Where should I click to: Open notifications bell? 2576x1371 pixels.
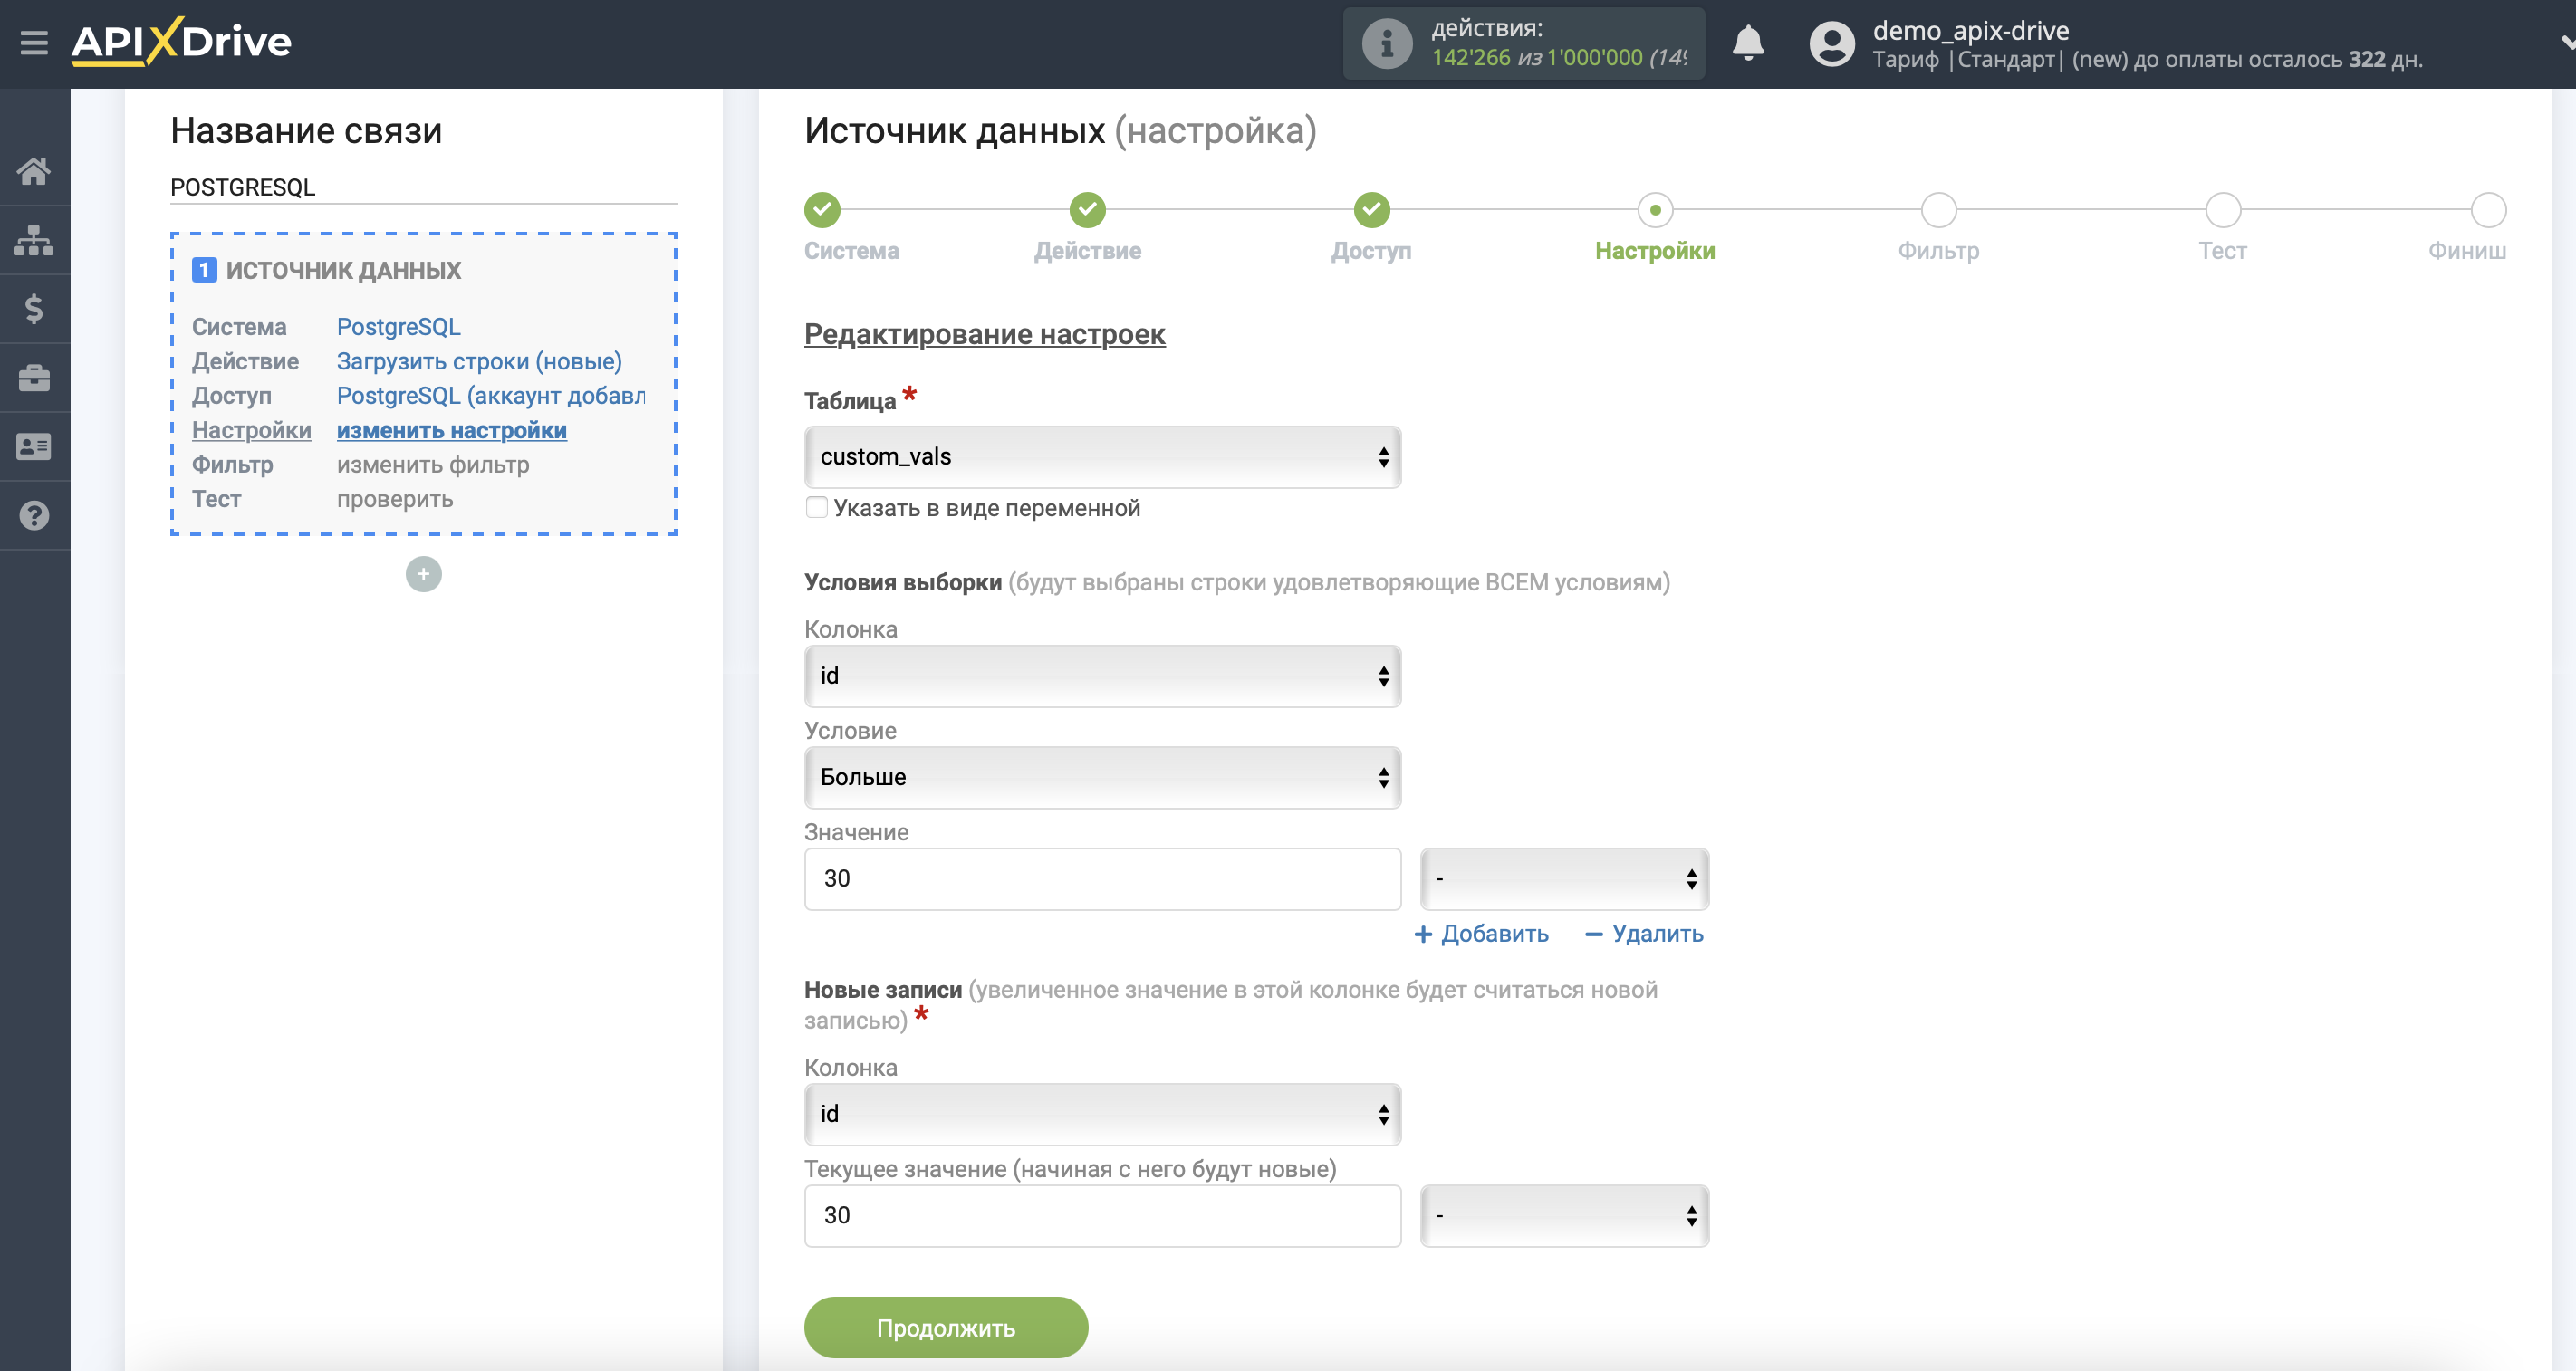pos(1748,43)
